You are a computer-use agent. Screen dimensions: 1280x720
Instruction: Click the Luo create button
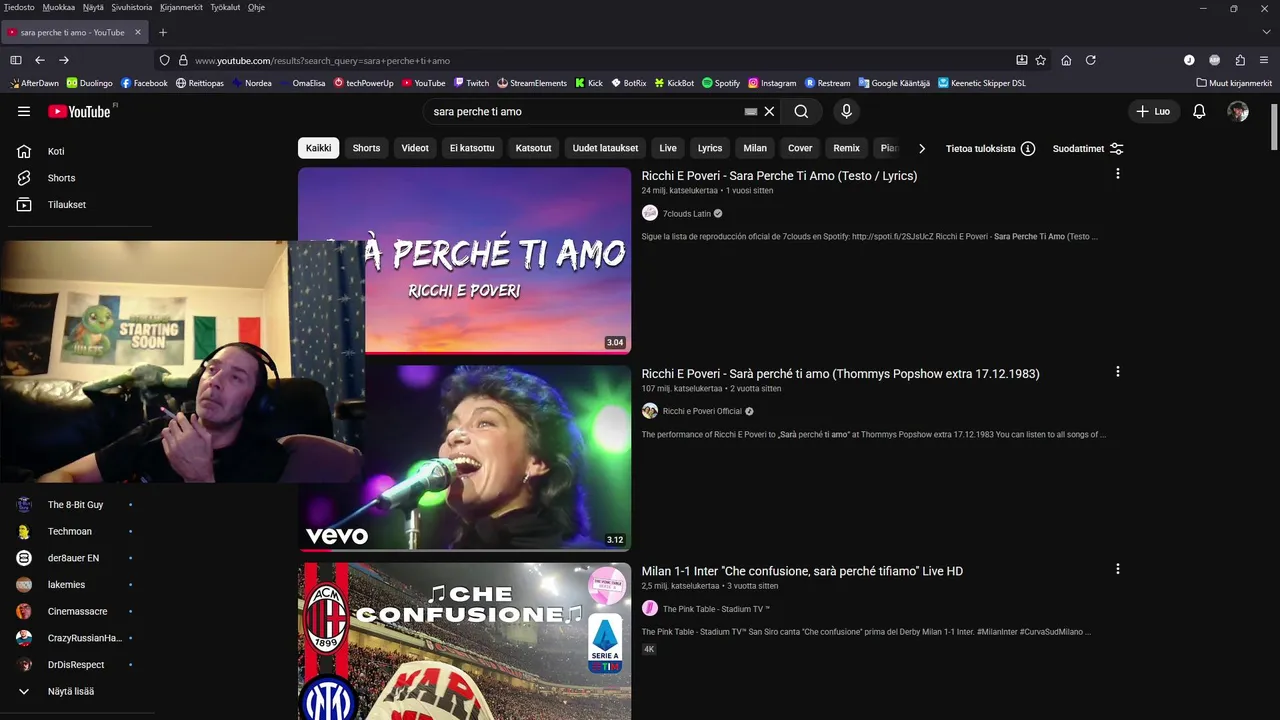1154,111
